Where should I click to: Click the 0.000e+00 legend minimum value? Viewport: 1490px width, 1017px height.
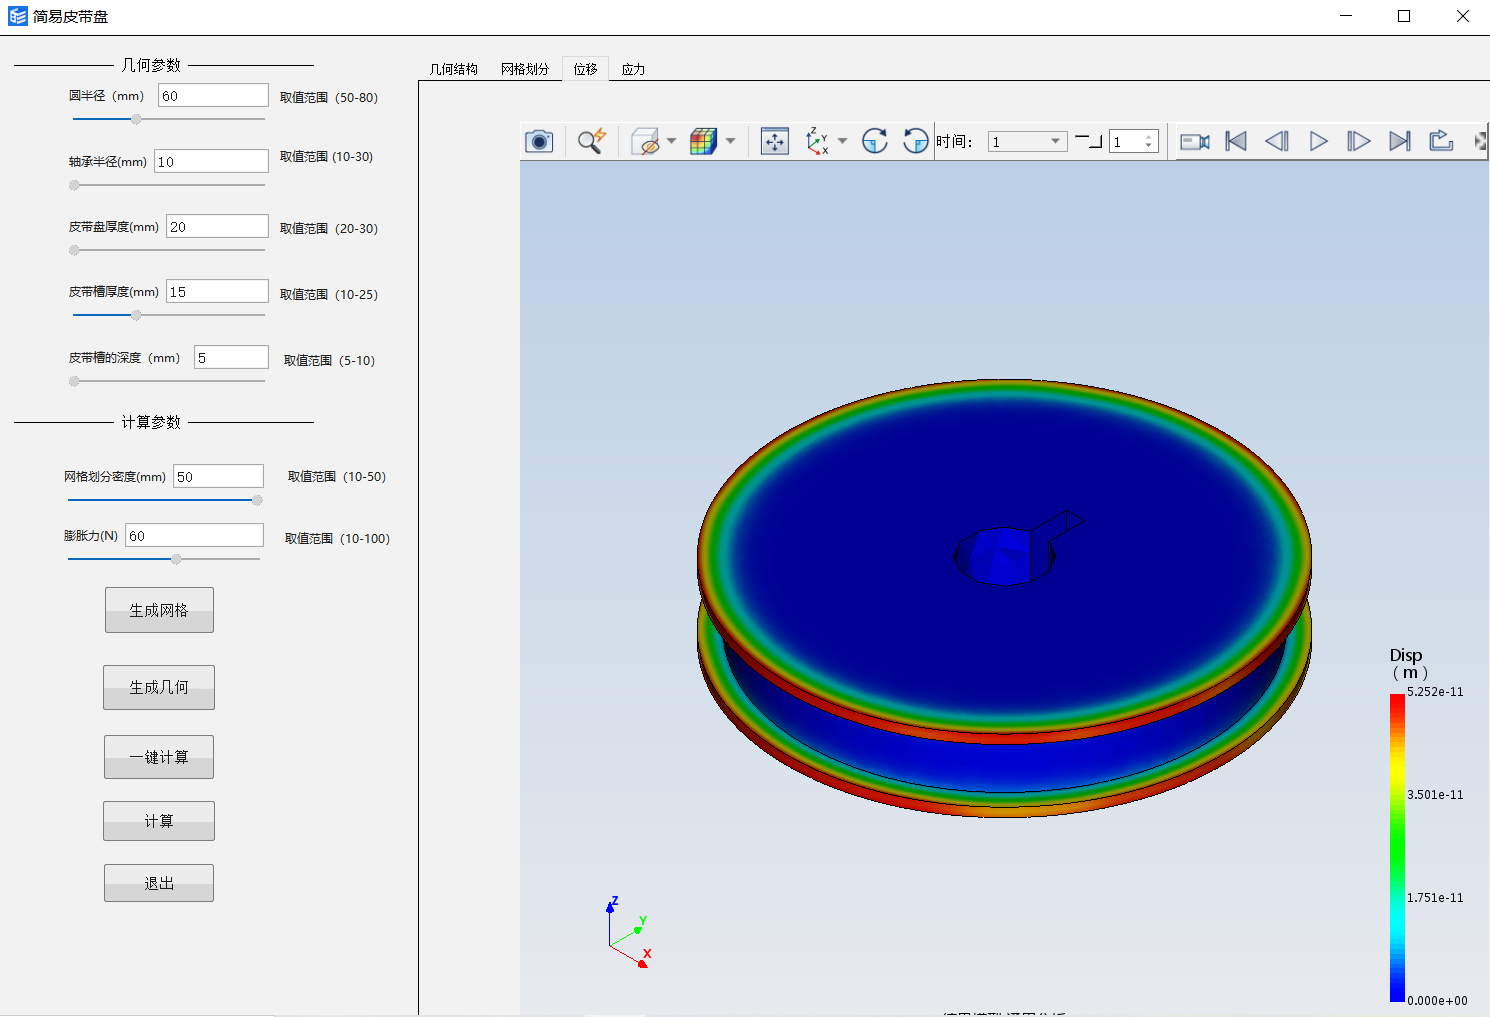coord(1437,1000)
